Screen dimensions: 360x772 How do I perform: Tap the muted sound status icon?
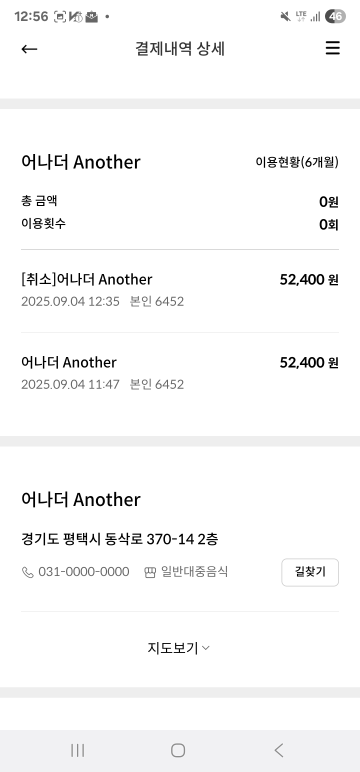pyautogui.click(x=285, y=16)
